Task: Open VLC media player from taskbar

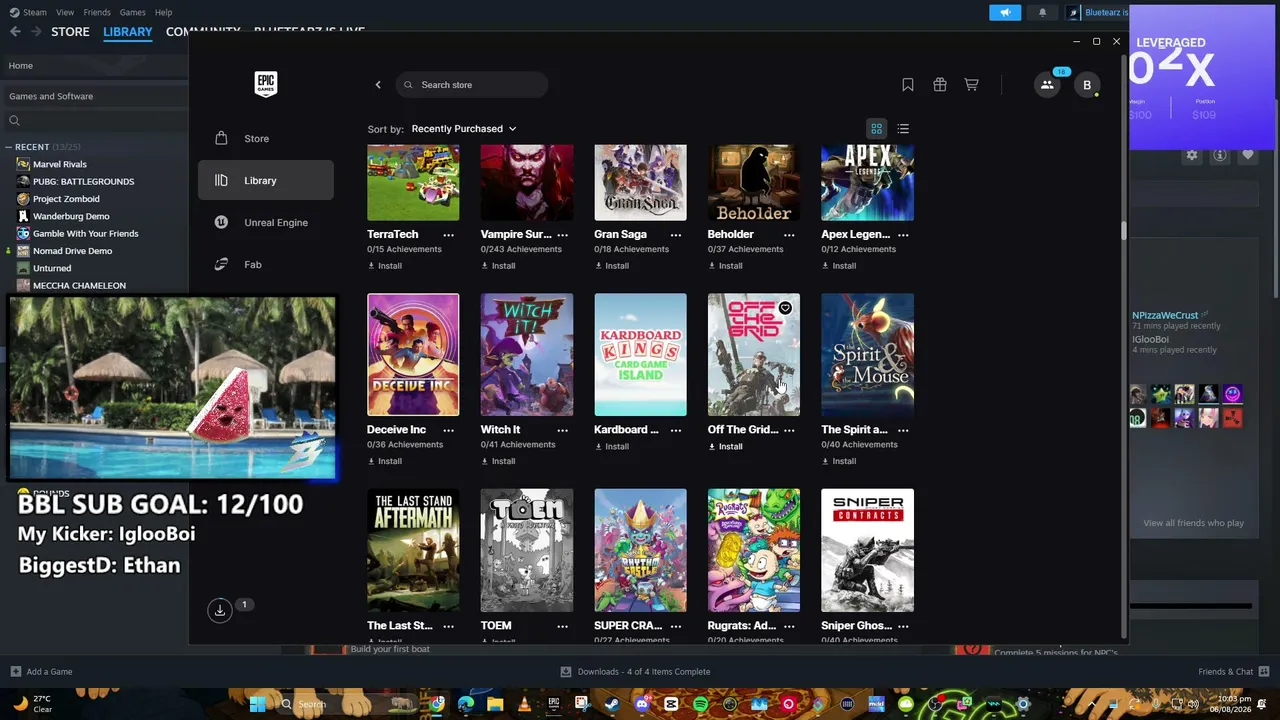Action: click(525, 704)
